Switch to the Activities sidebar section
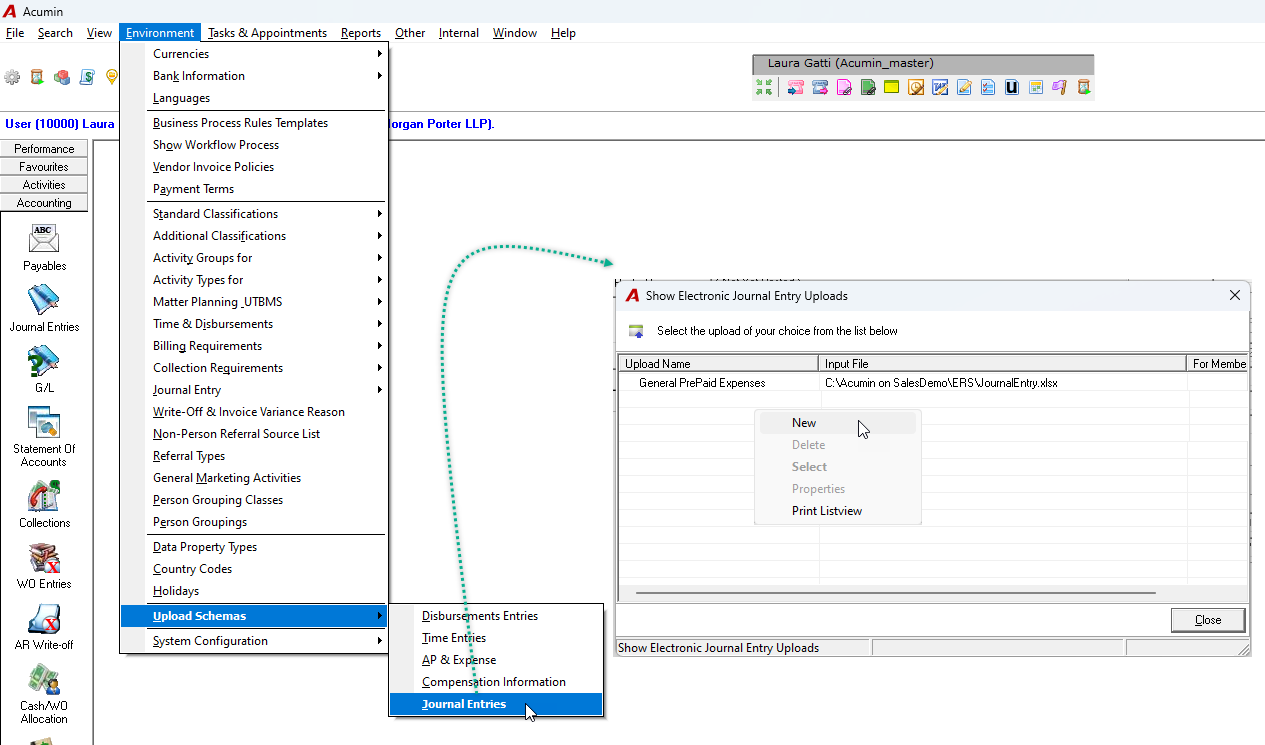Viewport: 1265px width, 745px height. coord(44,185)
